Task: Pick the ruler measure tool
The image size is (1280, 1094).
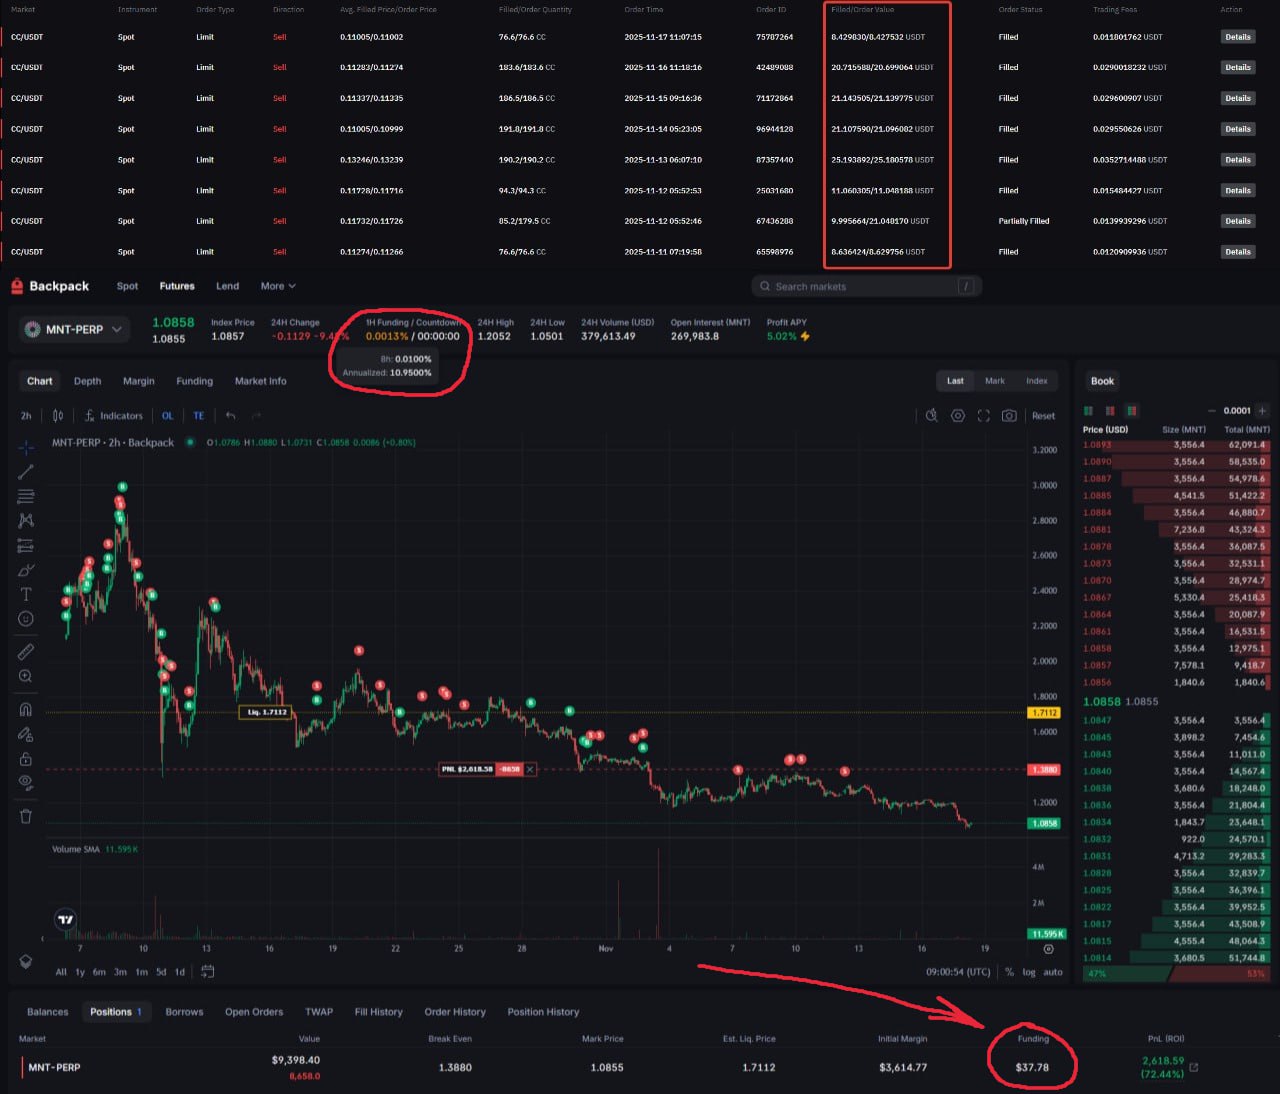Action: click(x=26, y=652)
